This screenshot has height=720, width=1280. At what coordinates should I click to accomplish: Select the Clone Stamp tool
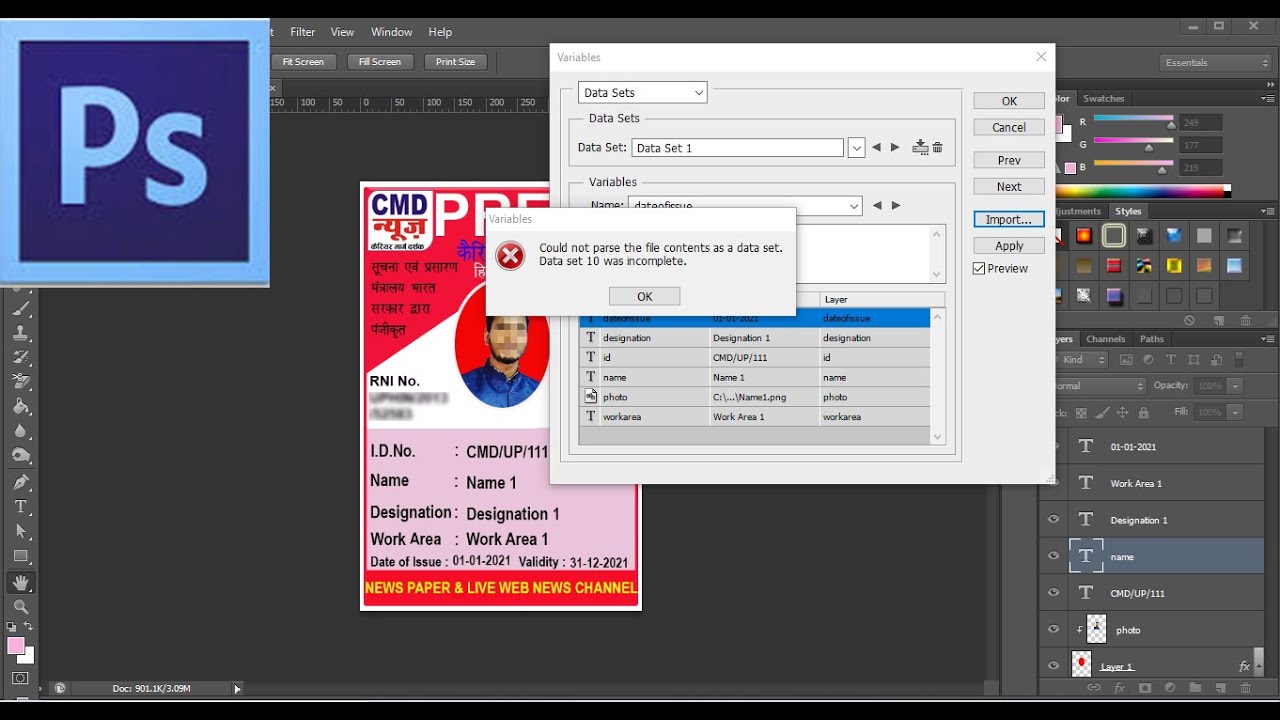point(21,333)
